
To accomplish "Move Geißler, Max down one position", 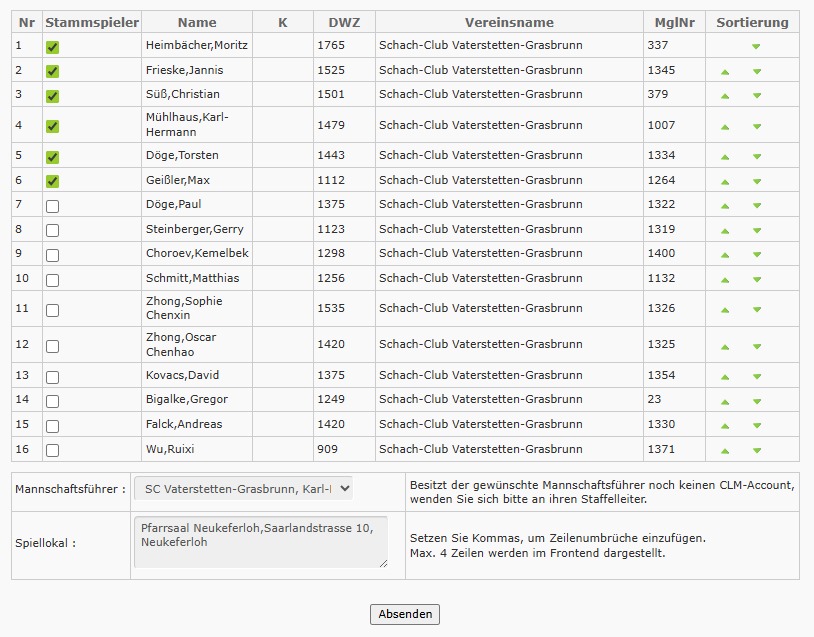I will click(757, 182).
